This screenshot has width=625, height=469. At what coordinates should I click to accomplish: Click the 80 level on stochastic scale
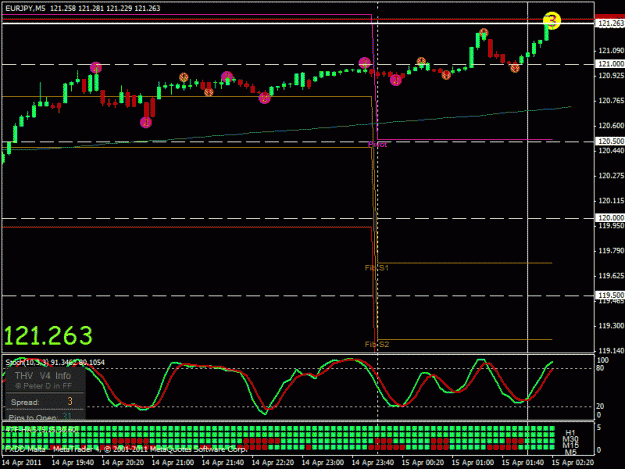pyautogui.click(x=601, y=368)
